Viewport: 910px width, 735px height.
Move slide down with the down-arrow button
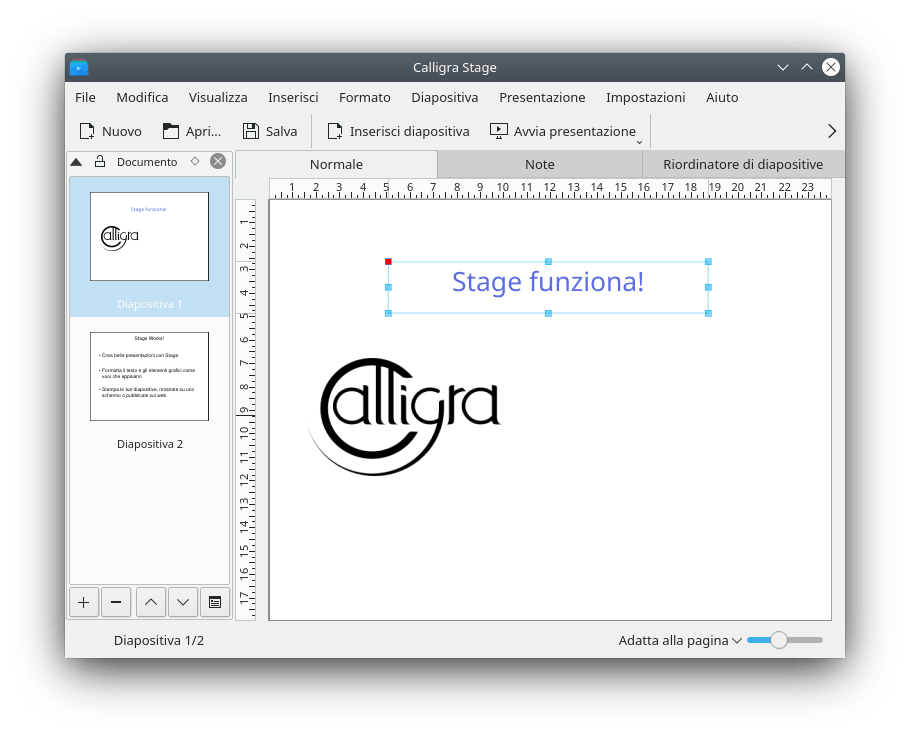(x=182, y=602)
